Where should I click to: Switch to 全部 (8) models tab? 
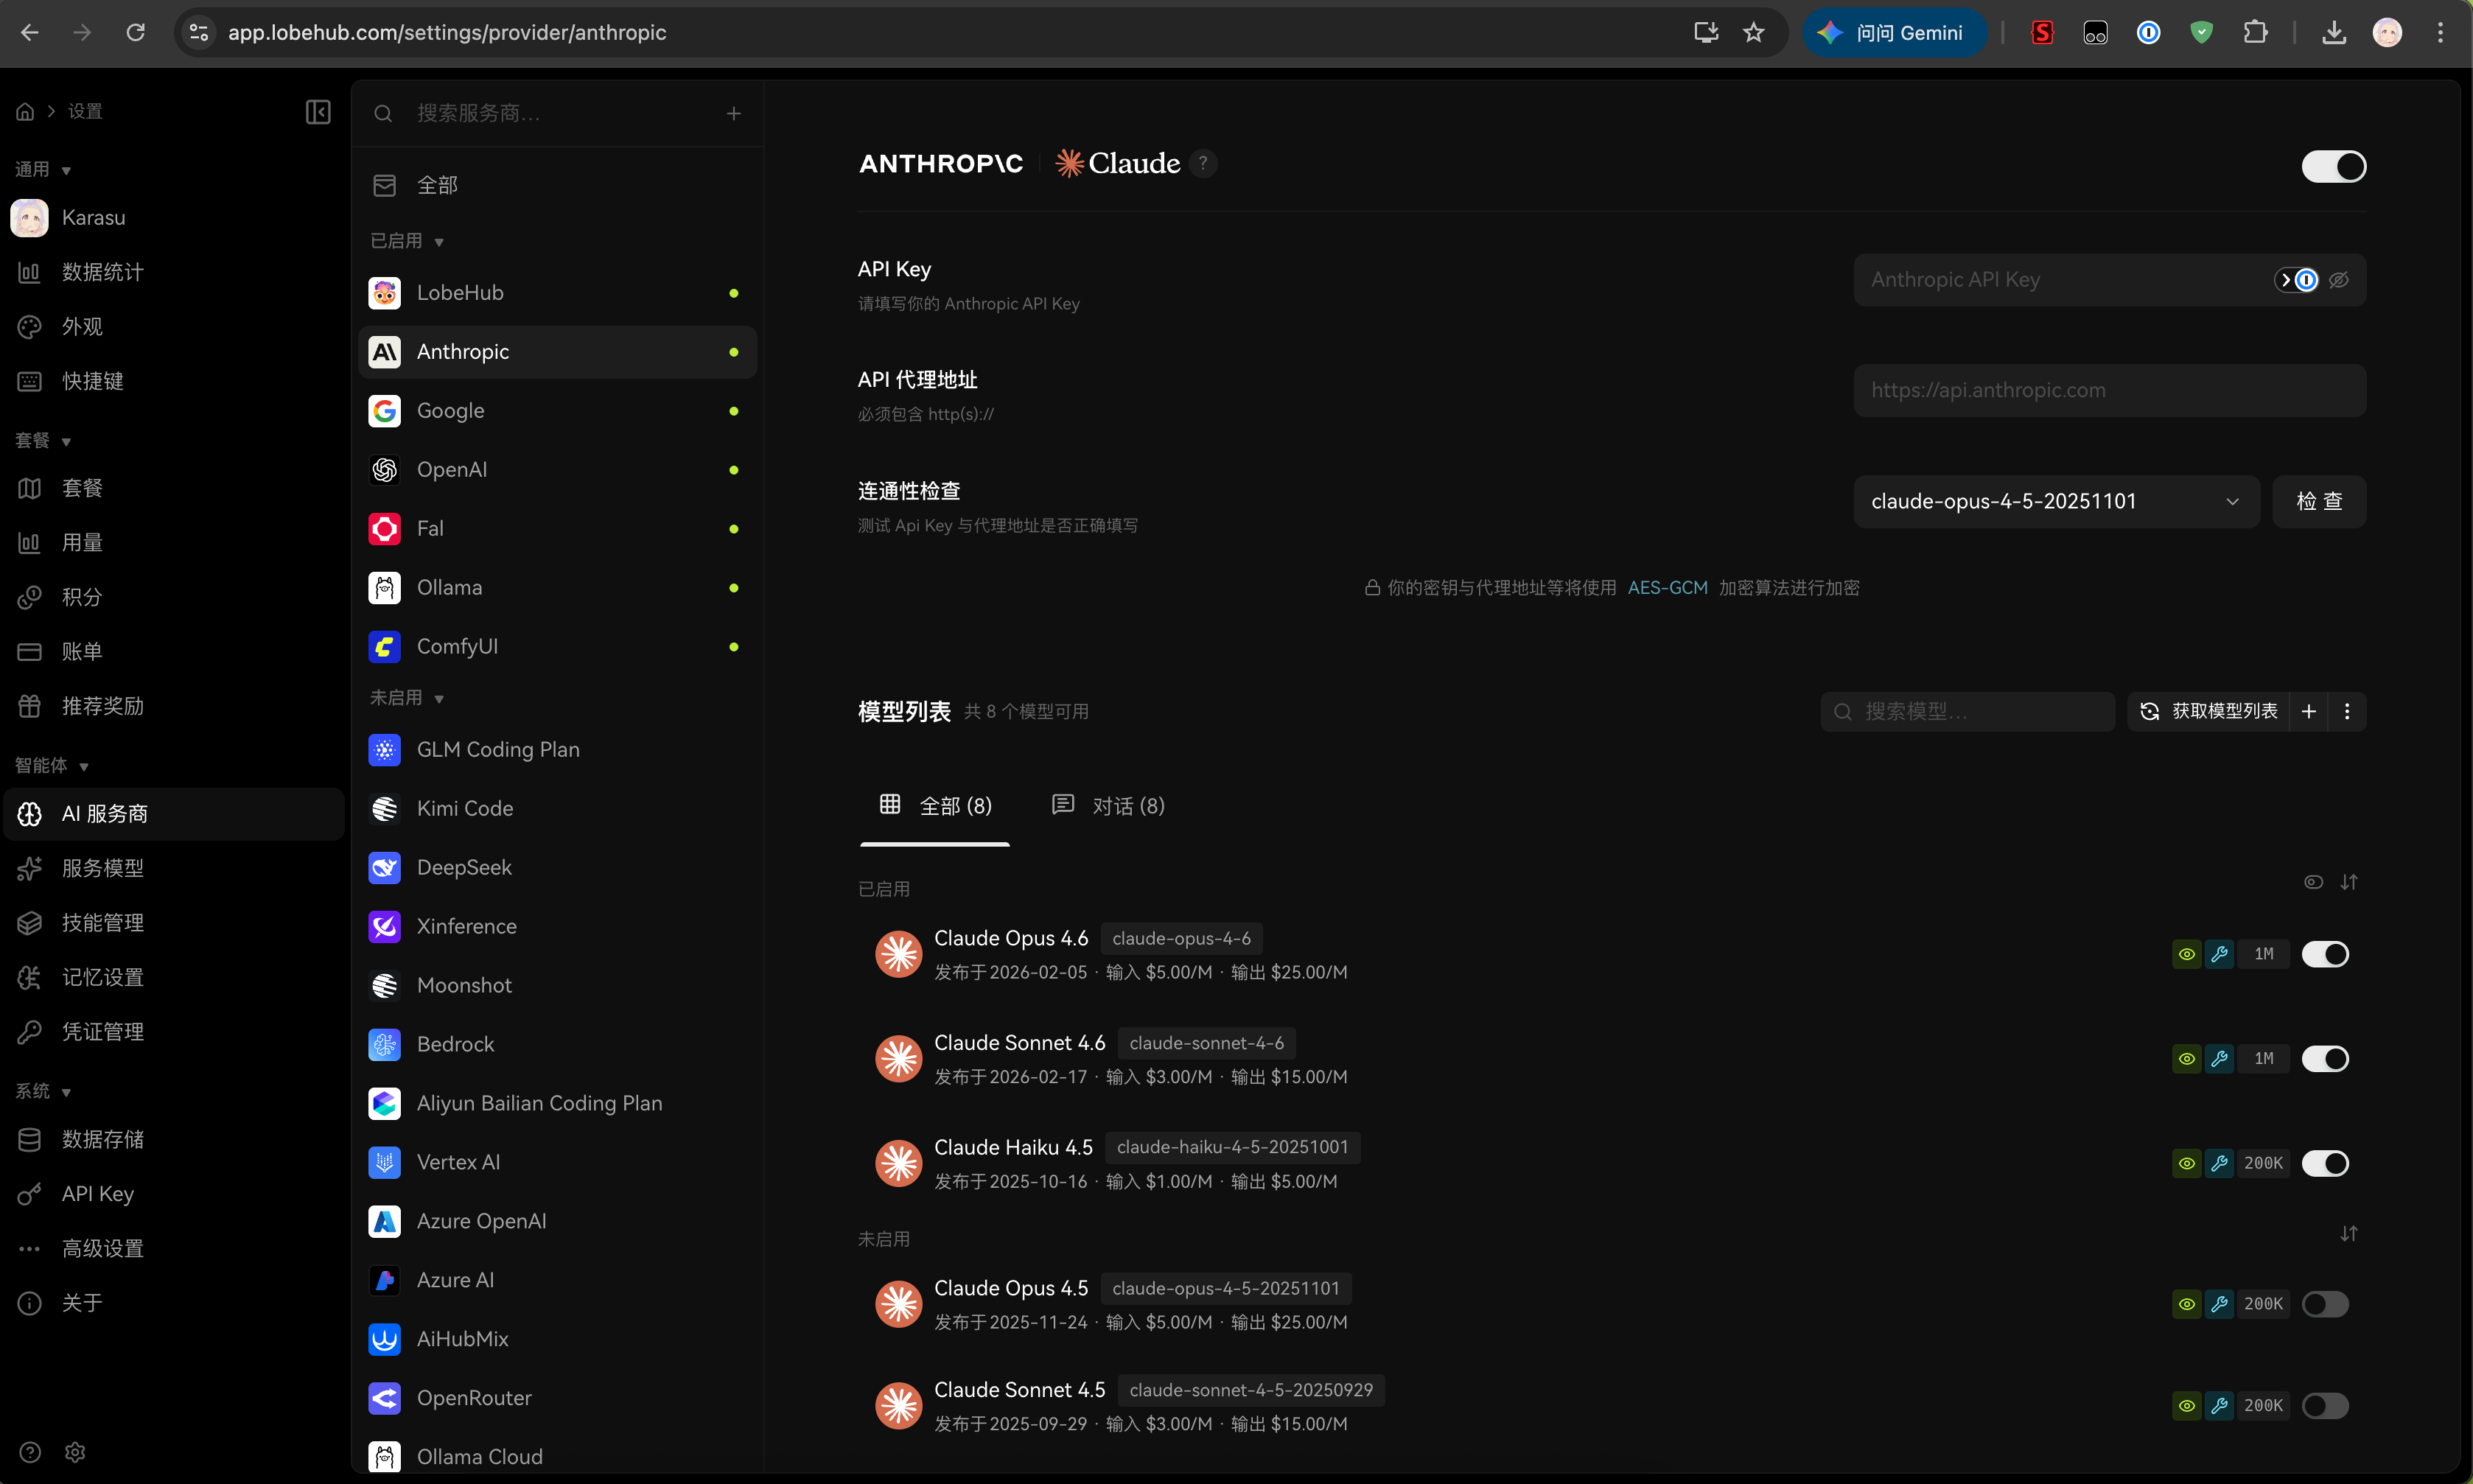(935, 806)
